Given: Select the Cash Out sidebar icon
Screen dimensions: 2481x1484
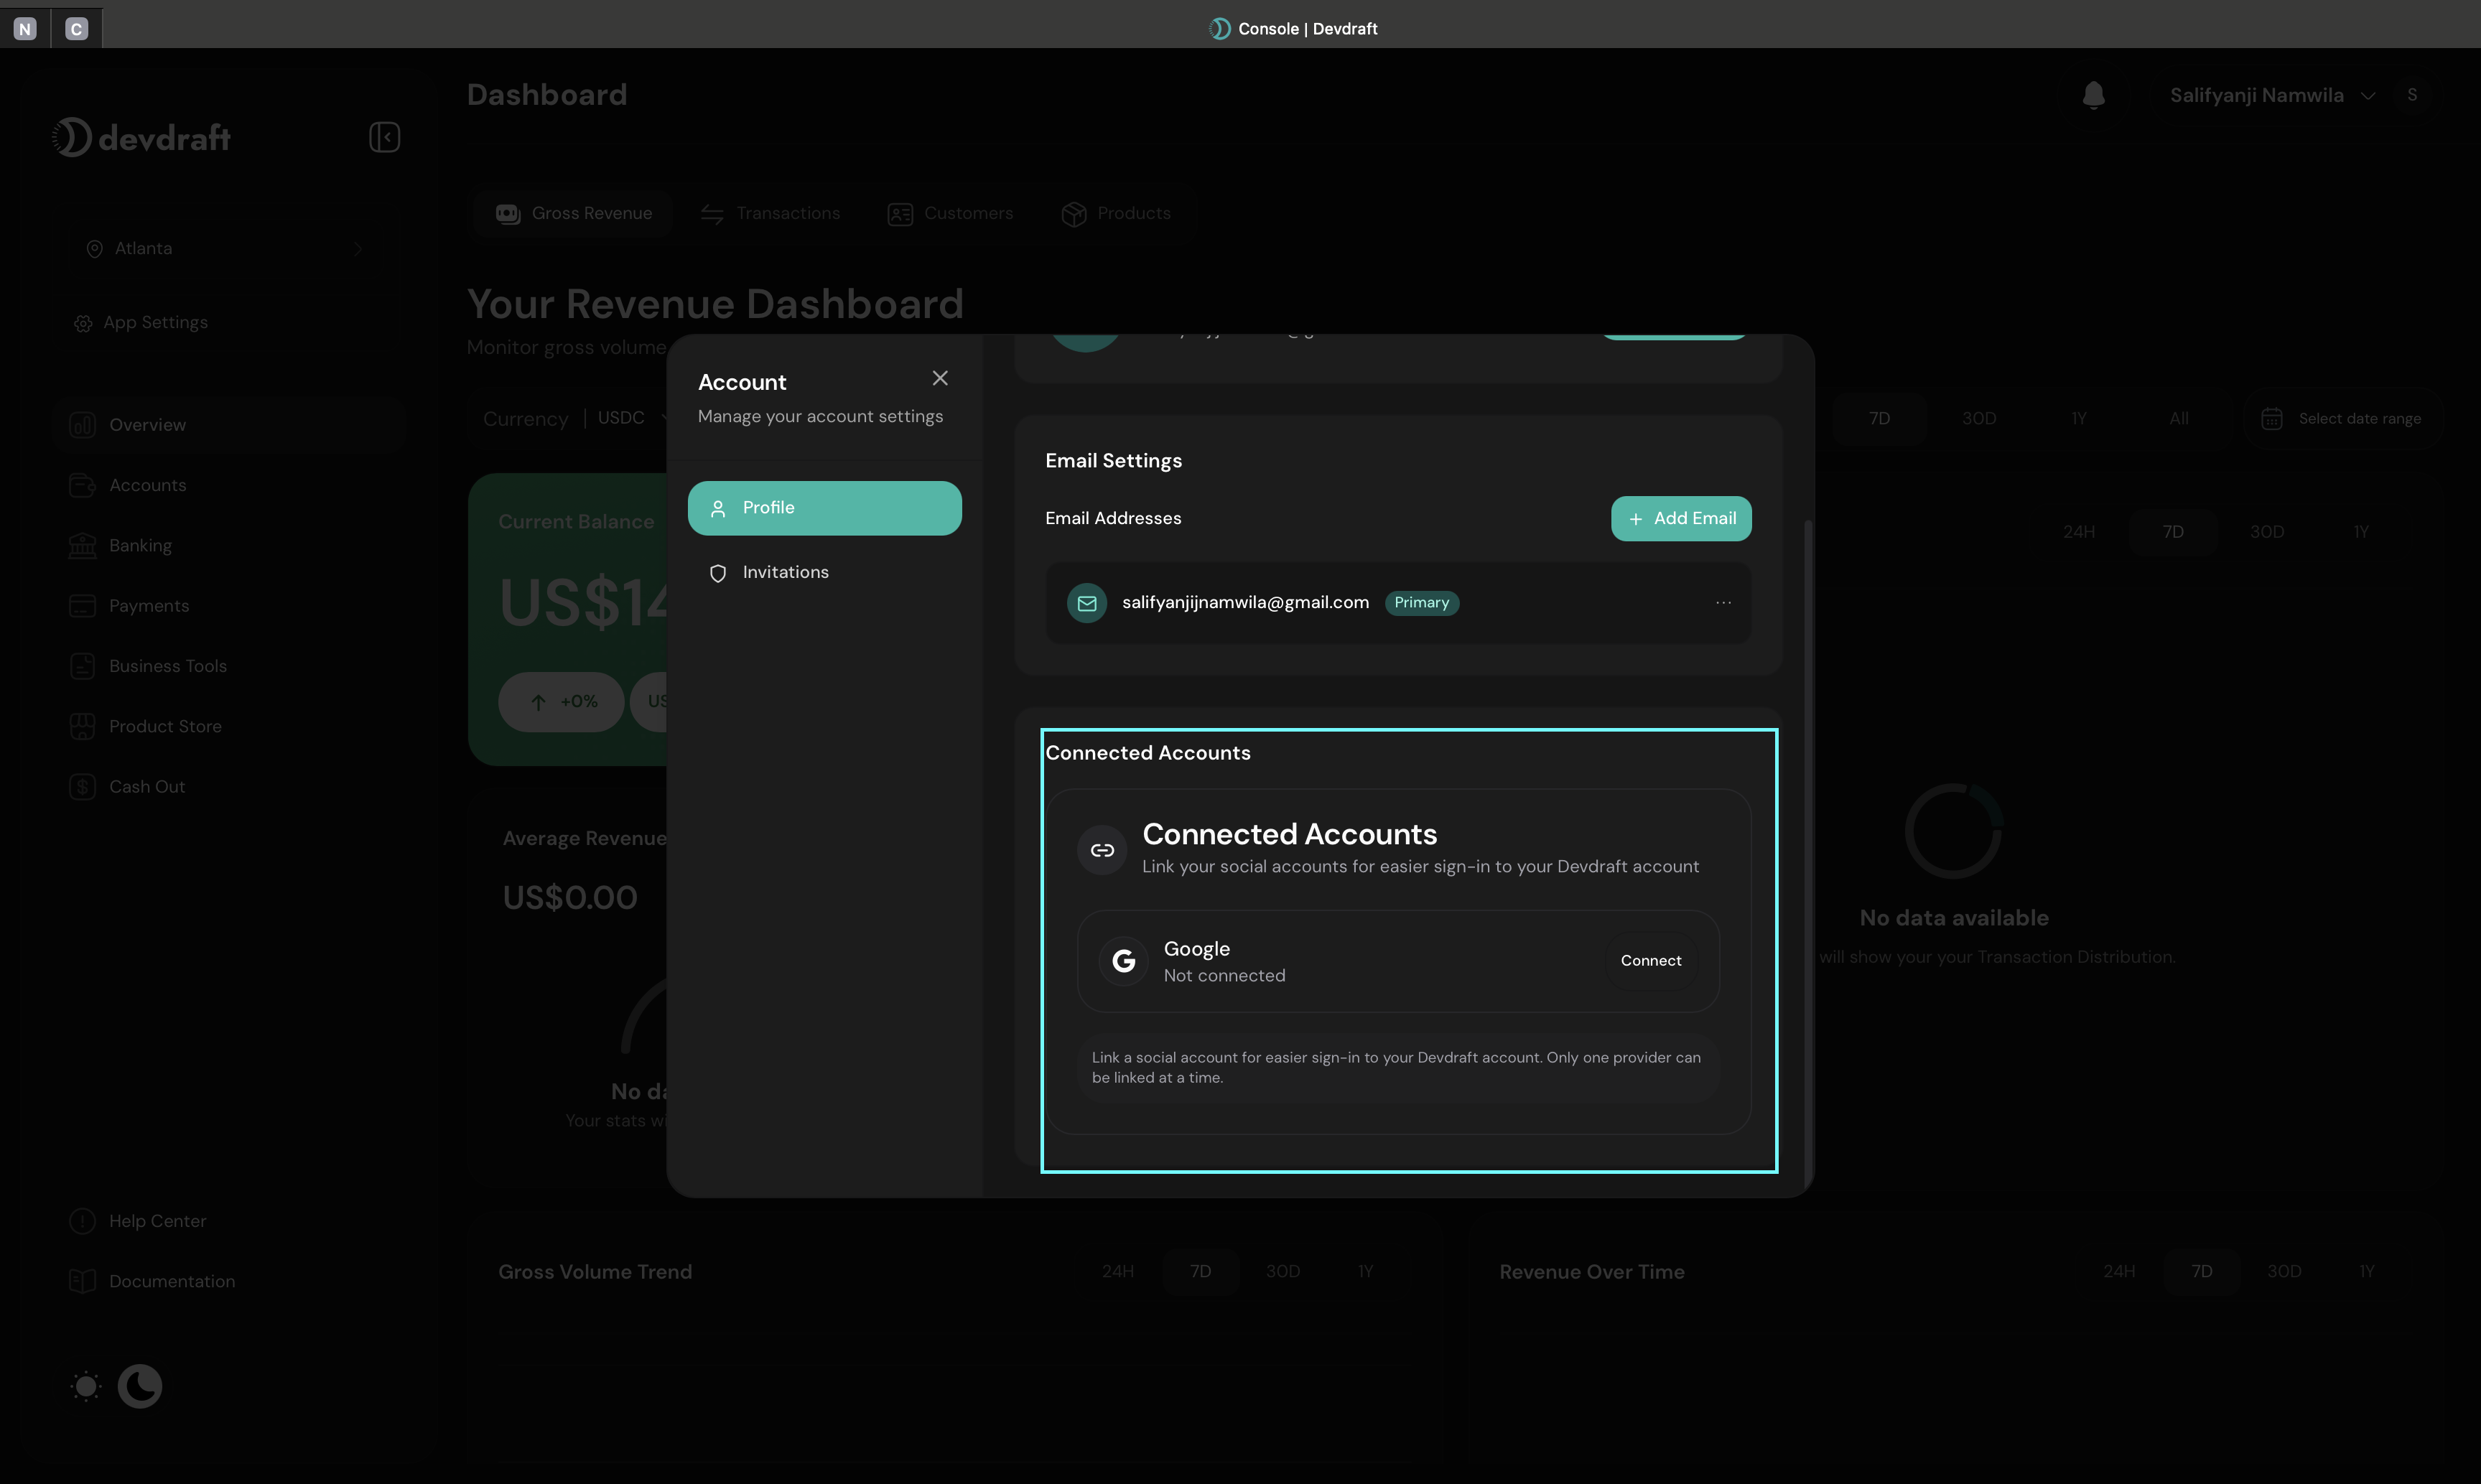Looking at the screenshot, I should pos(82,786).
